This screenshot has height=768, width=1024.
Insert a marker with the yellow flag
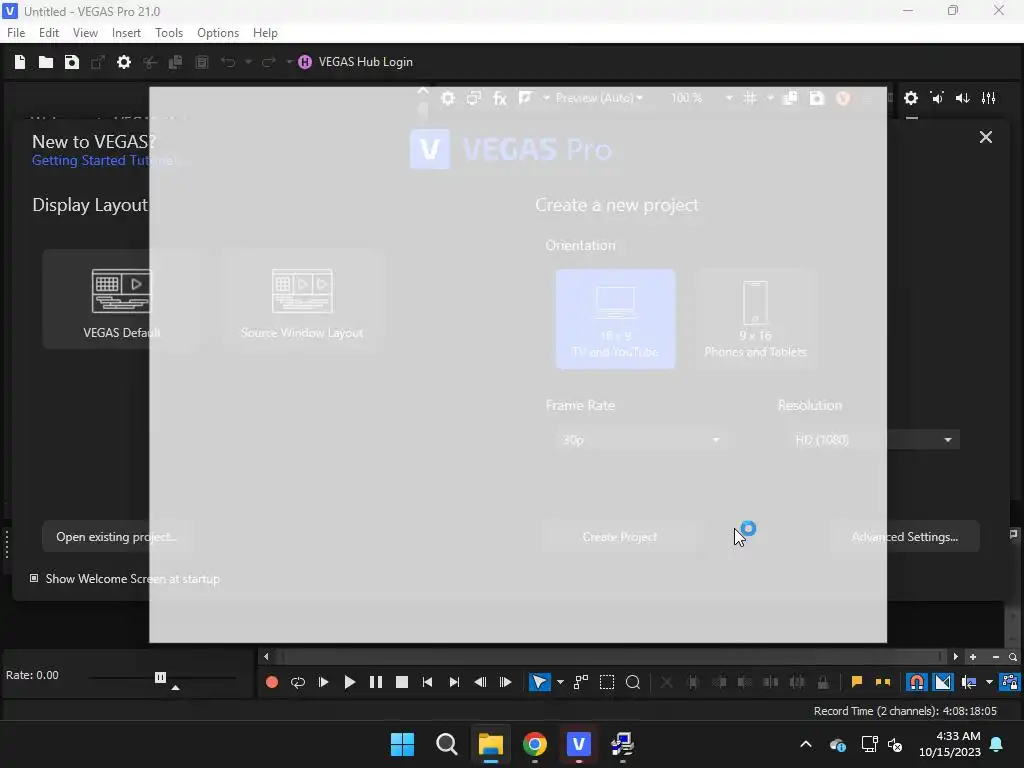tap(857, 682)
